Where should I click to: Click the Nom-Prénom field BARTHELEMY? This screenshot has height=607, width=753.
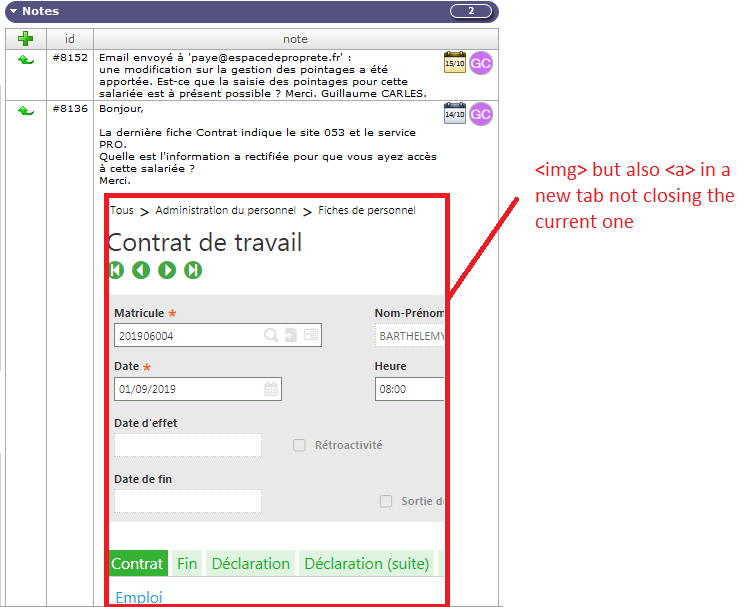point(409,335)
